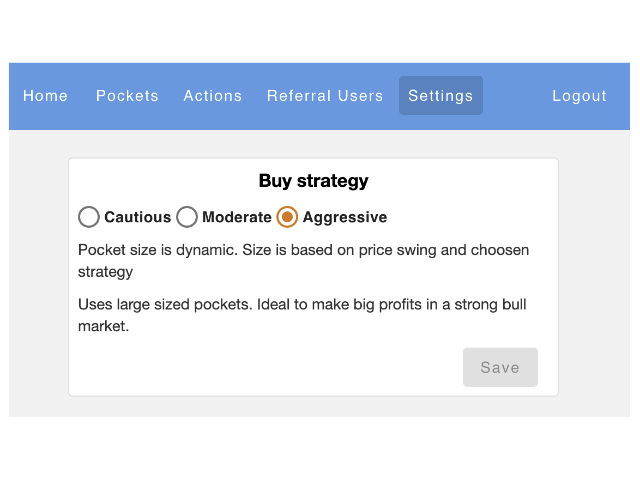Open the Pockets section
Screen dimensions: 640x480
[x=127, y=96]
